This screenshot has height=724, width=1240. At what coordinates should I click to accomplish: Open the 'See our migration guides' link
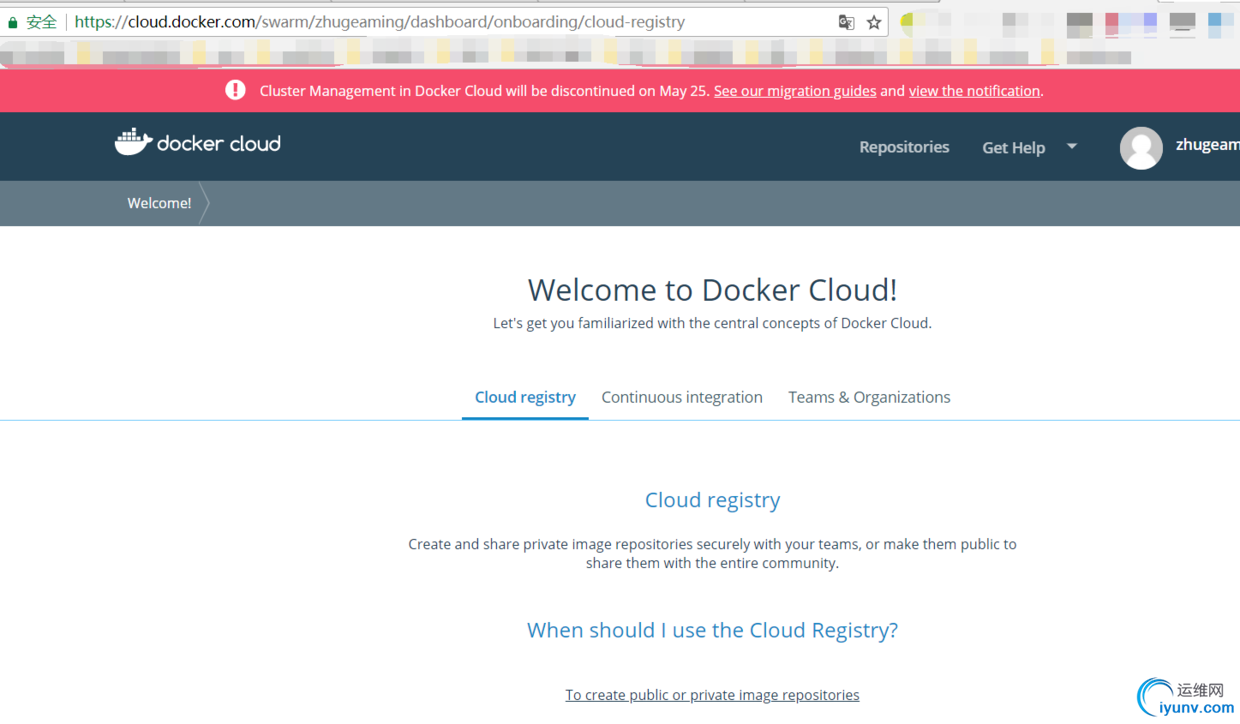point(795,91)
